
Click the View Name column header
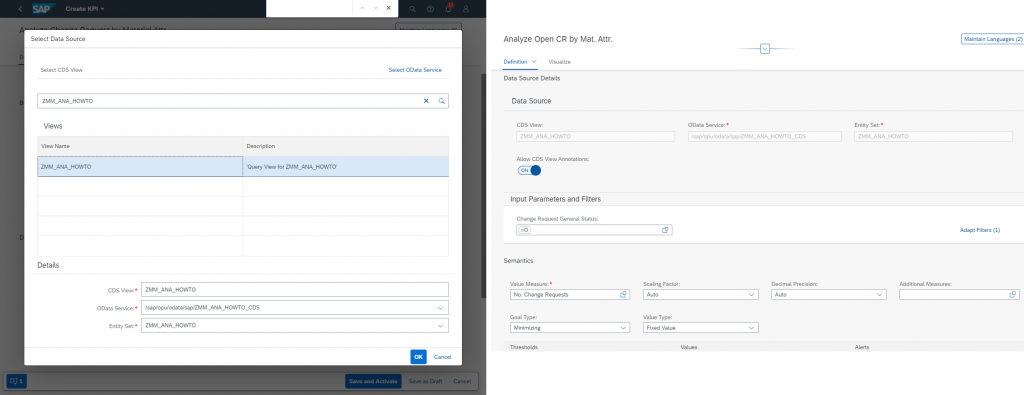(140, 146)
